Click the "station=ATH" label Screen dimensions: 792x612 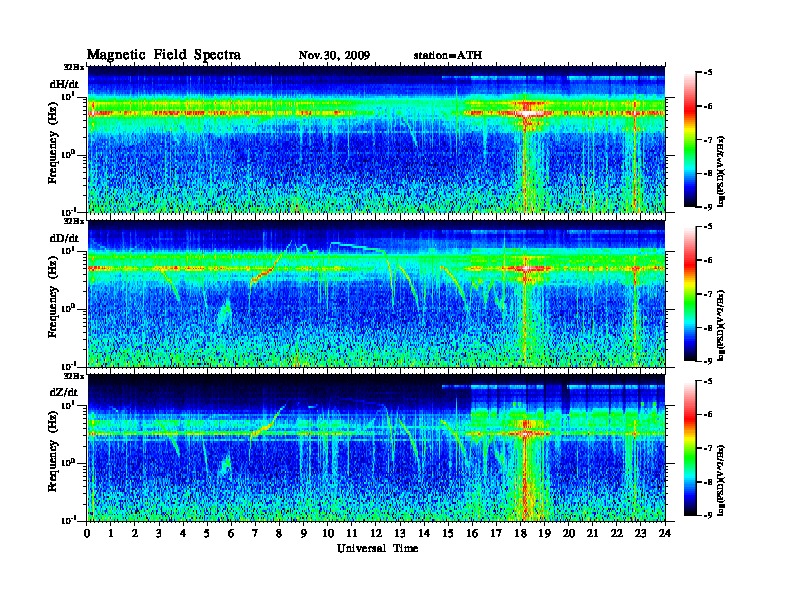[448, 55]
